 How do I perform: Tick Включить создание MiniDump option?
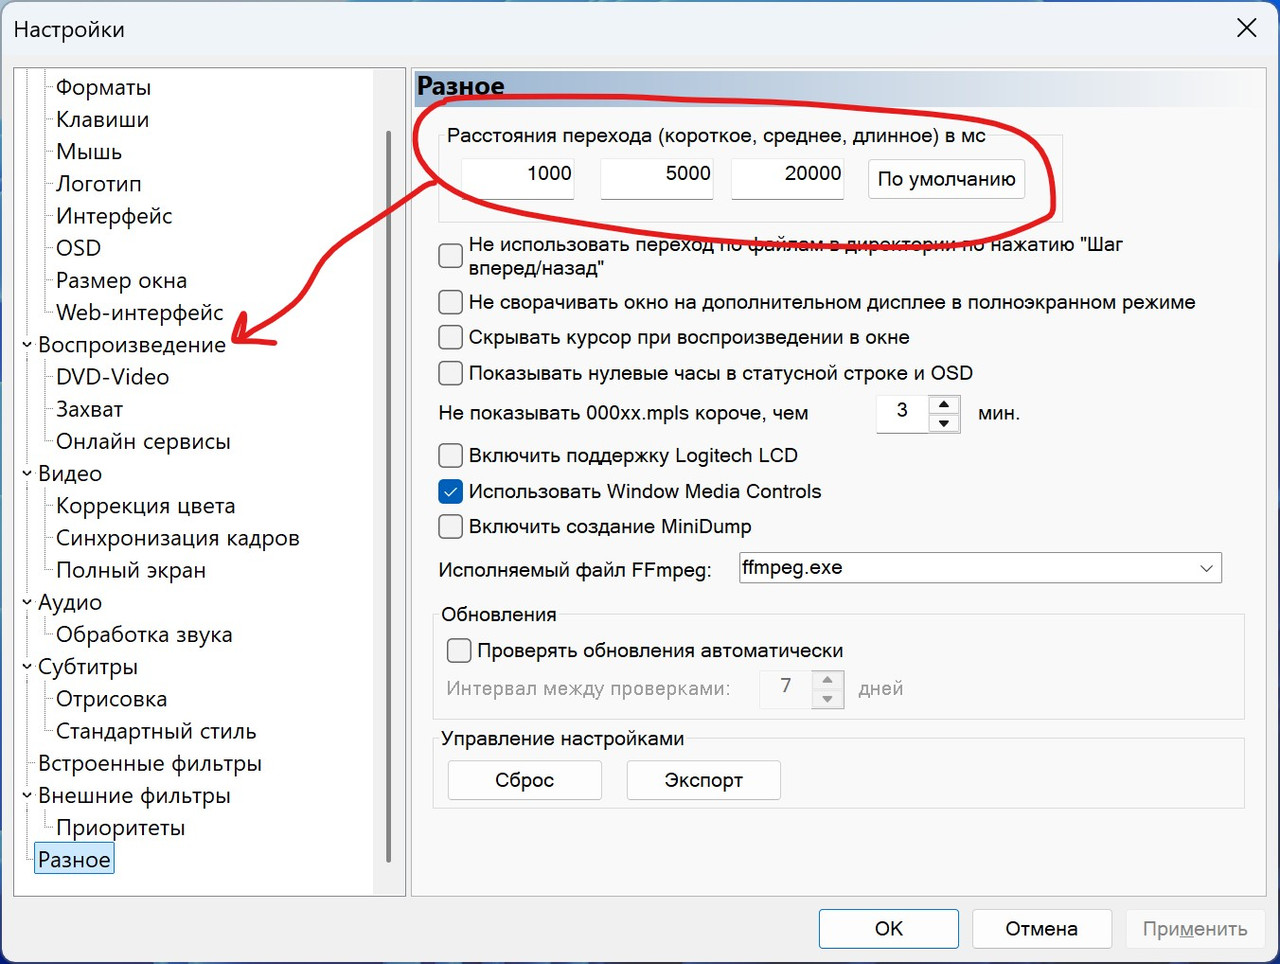(451, 526)
